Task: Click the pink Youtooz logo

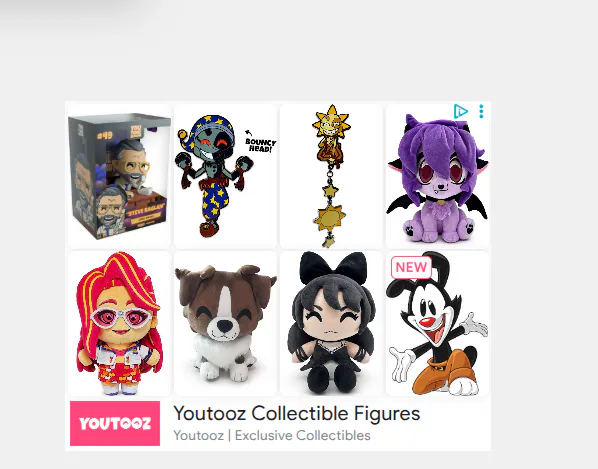Action: tap(115, 423)
